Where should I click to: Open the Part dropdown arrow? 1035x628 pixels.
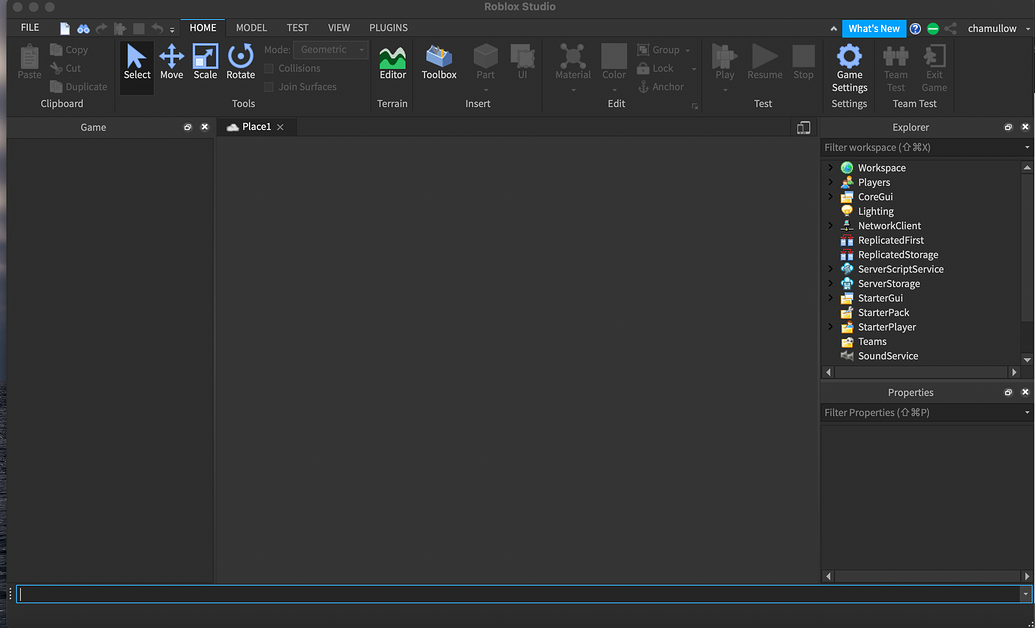tap(486, 90)
